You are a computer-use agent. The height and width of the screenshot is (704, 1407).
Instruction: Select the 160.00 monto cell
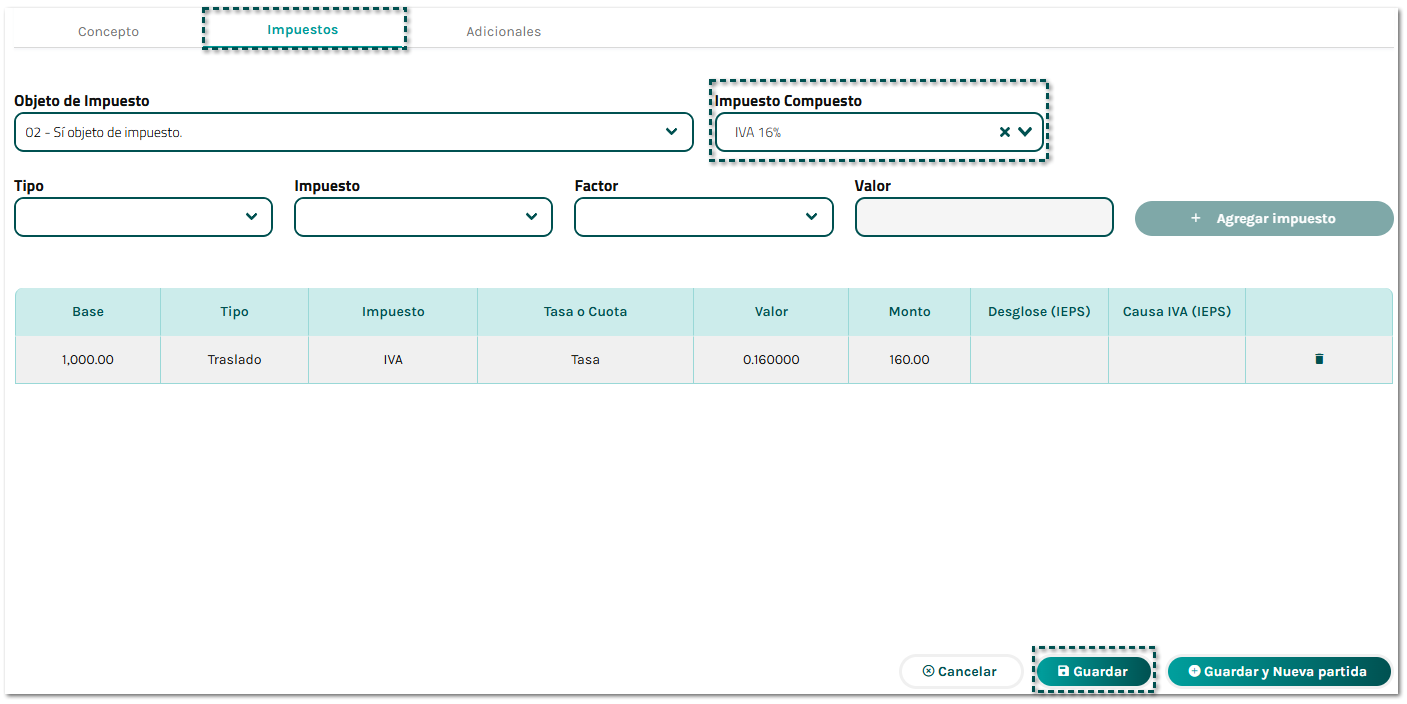[909, 359]
